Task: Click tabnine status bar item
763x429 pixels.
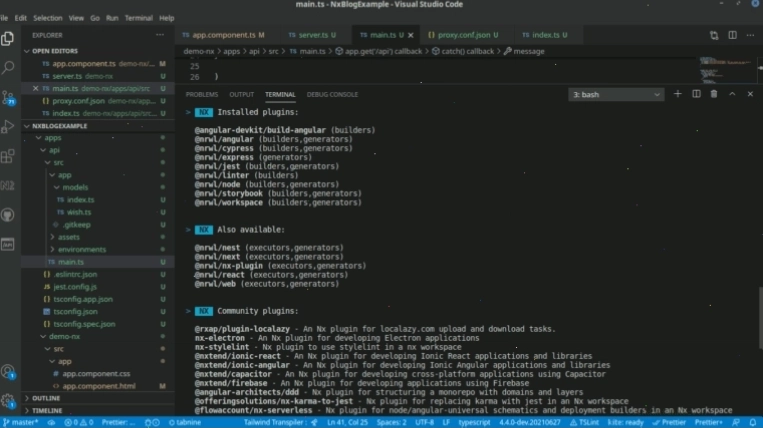Action: tap(185, 422)
